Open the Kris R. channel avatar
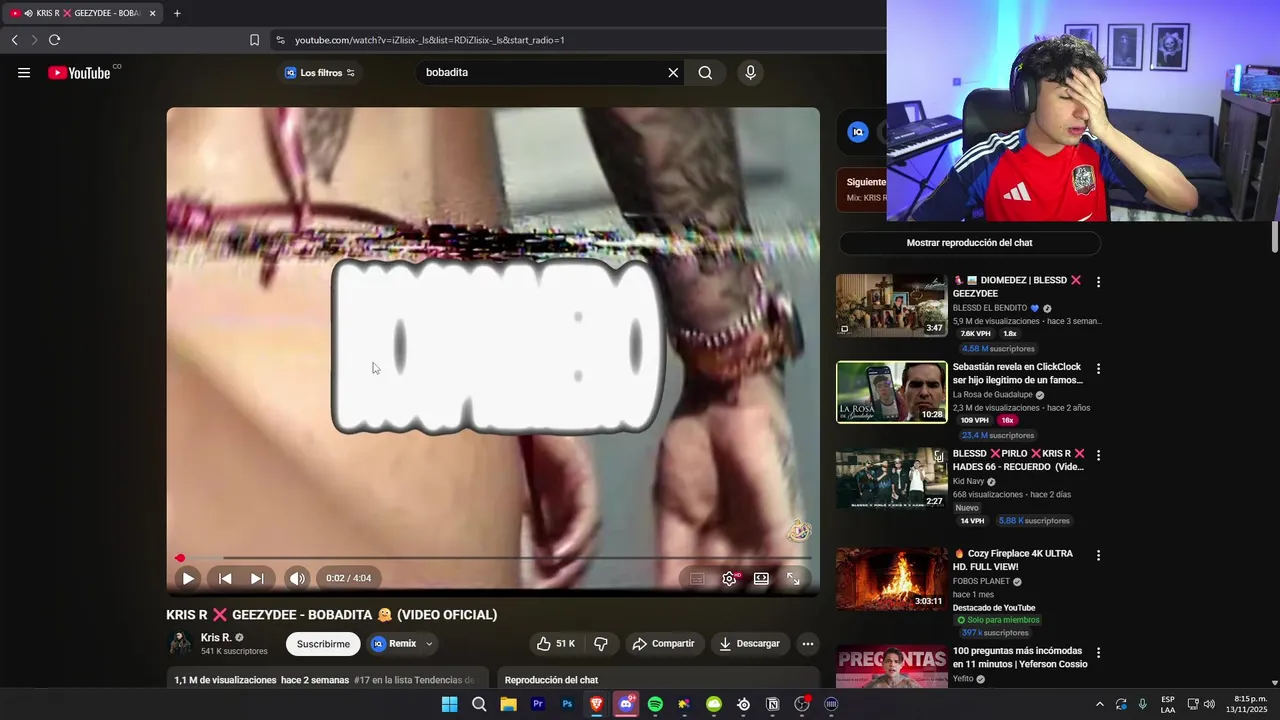 (180, 644)
